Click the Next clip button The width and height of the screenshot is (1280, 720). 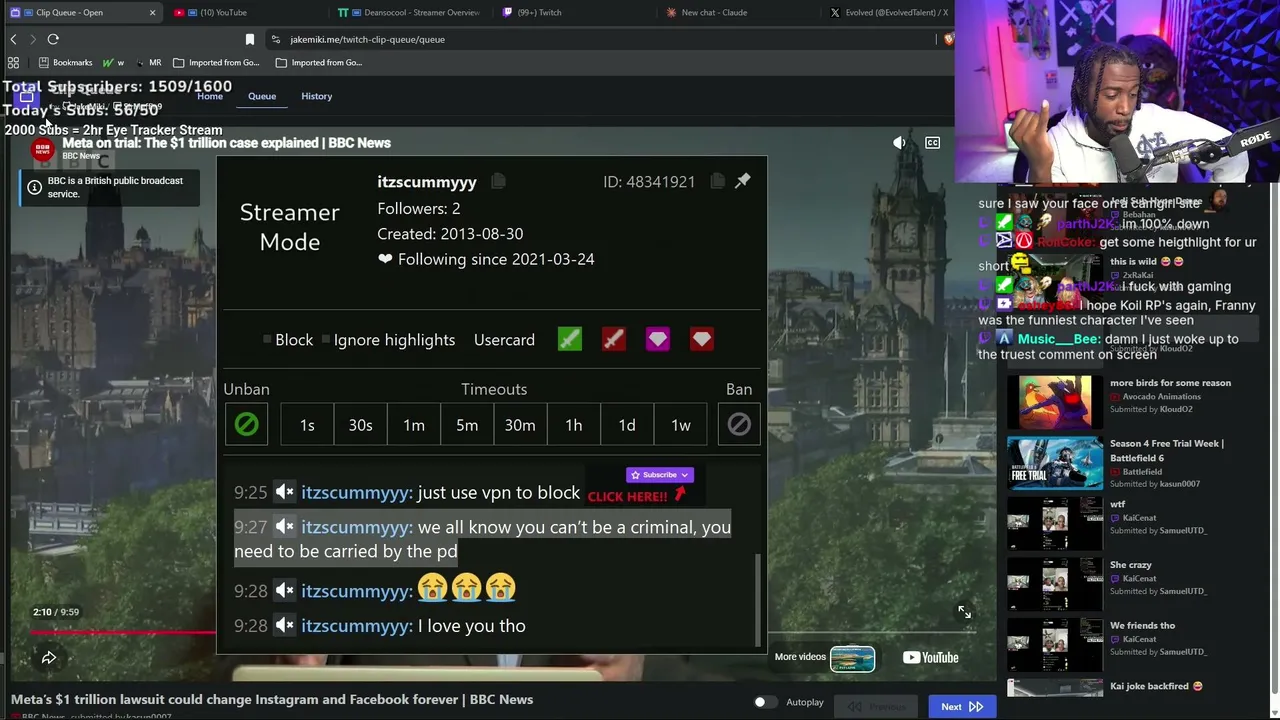(961, 706)
